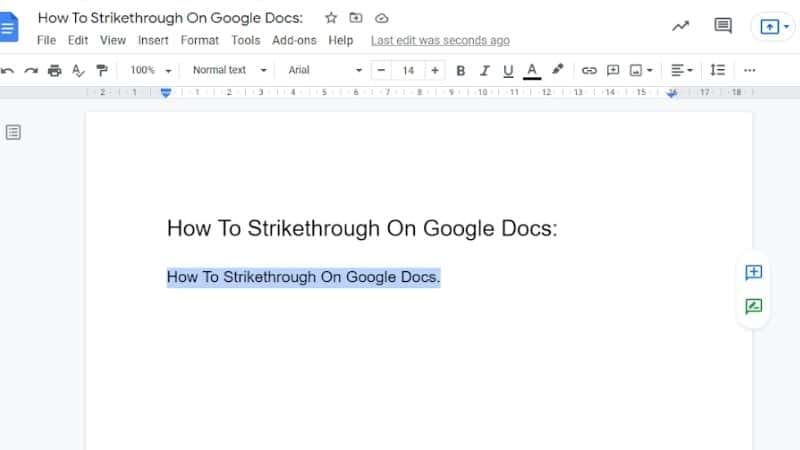This screenshot has height=450, width=800.
Task: Toggle underline formatting
Action: (x=508, y=70)
